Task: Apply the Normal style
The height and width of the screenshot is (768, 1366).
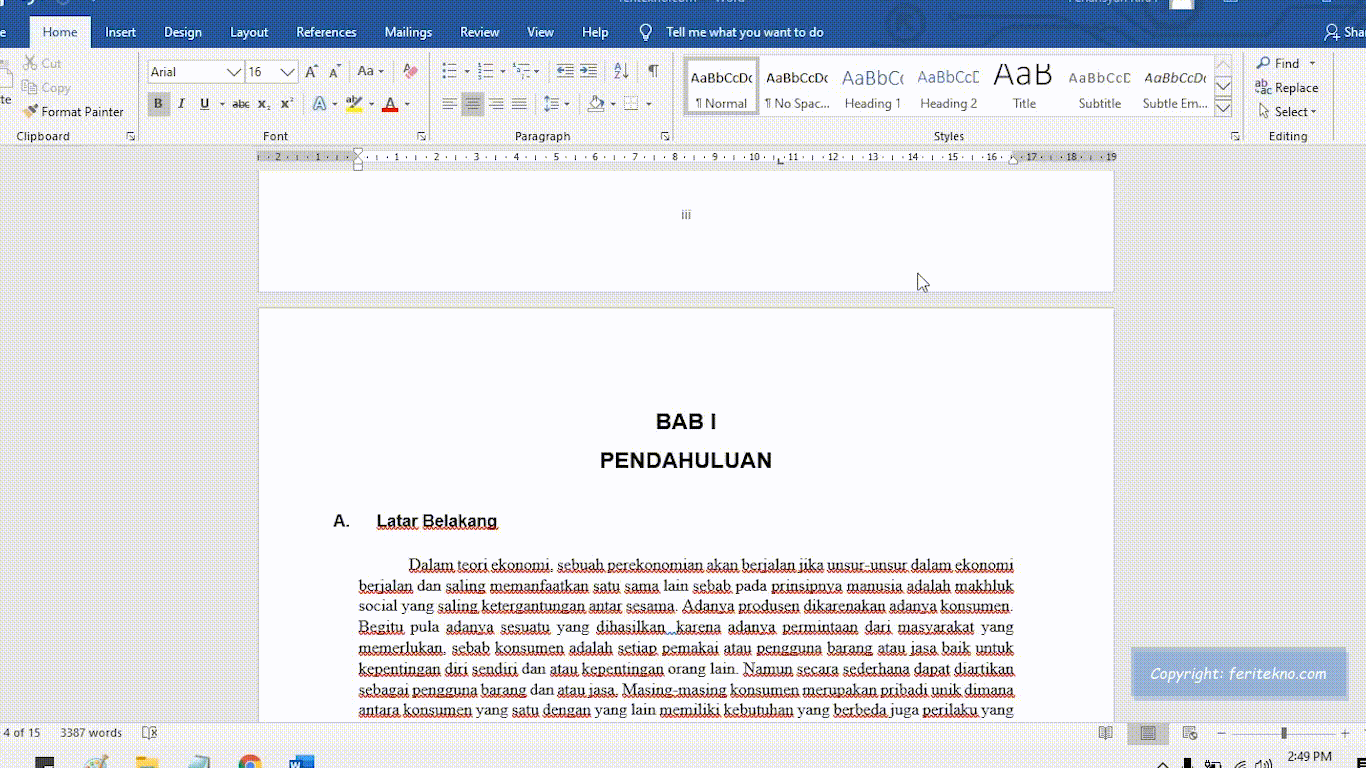Action: pyautogui.click(x=722, y=87)
